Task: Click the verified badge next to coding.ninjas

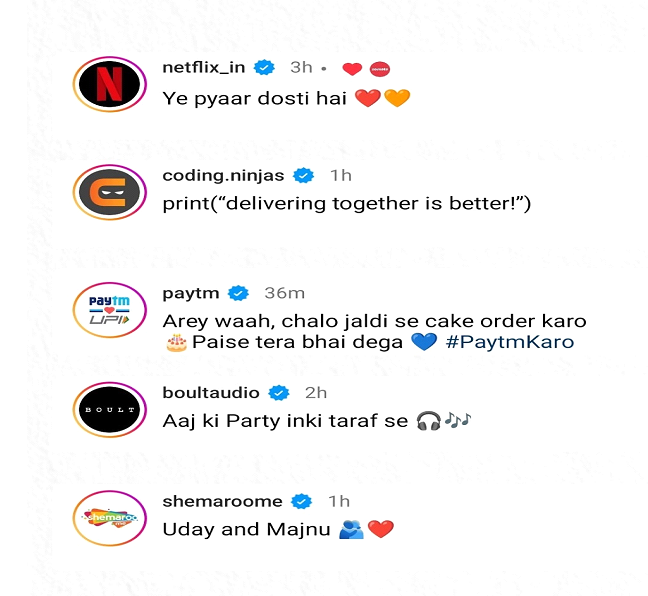Action: pyautogui.click(x=303, y=176)
